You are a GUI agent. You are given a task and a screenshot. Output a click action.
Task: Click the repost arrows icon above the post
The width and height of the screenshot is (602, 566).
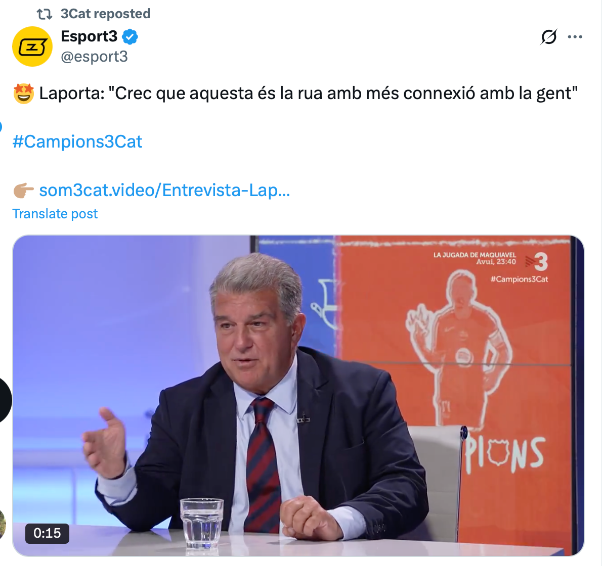(x=45, y=14)
